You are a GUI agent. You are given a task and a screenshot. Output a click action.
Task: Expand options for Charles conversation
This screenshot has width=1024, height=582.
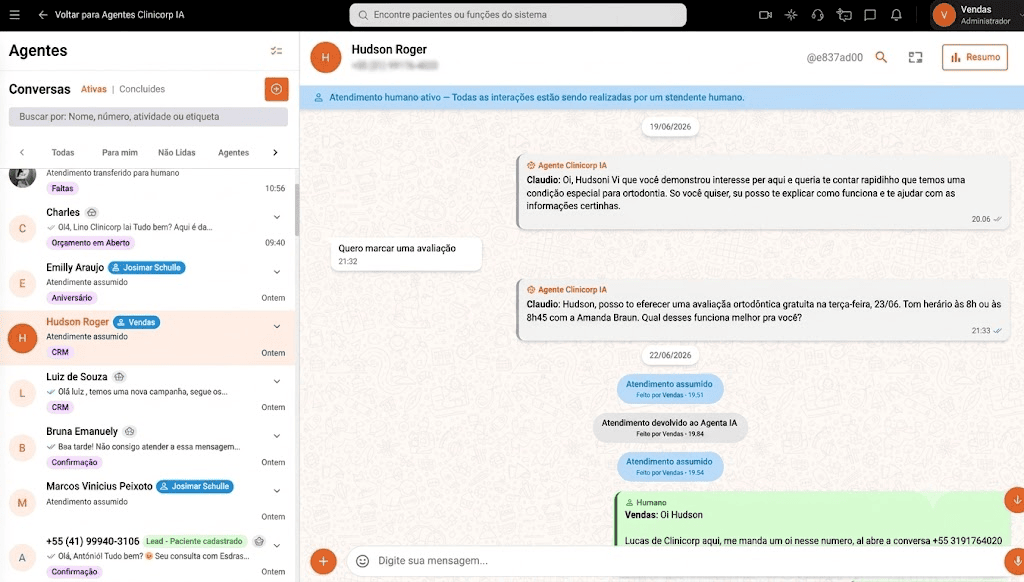[277, 217]
